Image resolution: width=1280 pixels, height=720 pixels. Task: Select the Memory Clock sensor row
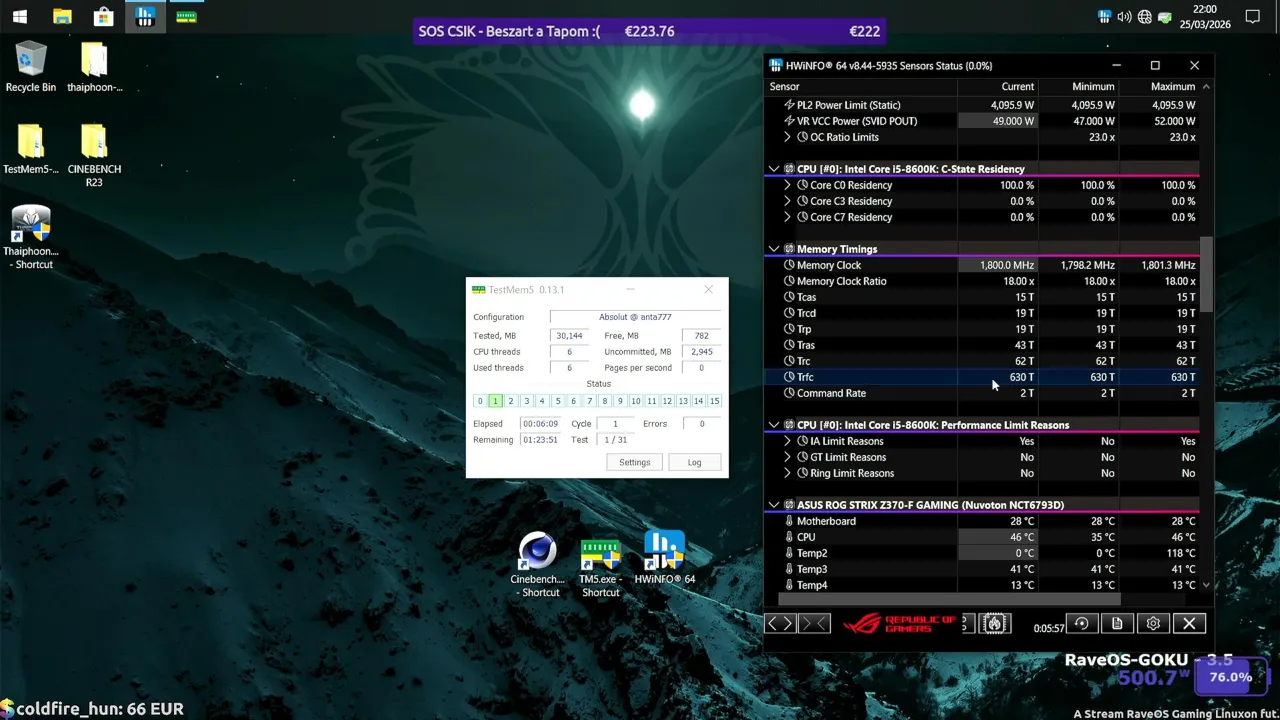click(982, 265)
